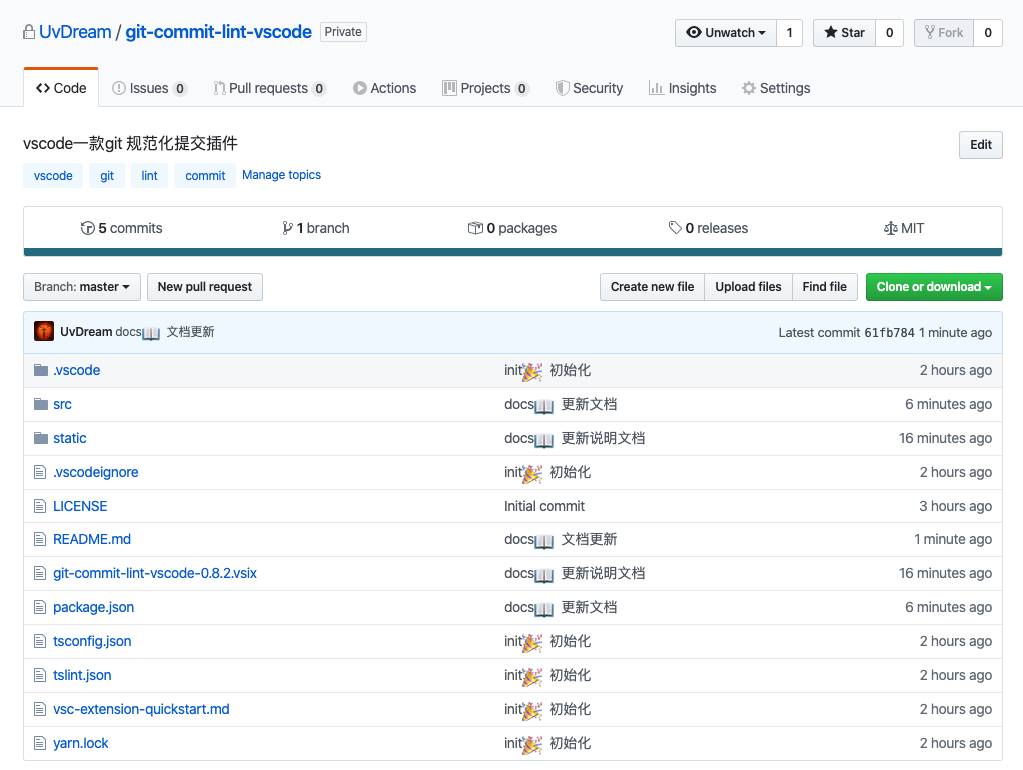Open git-commit-lint-vscode repository title link
Screen dimensions: 1023x770
(x=219, y=32)
